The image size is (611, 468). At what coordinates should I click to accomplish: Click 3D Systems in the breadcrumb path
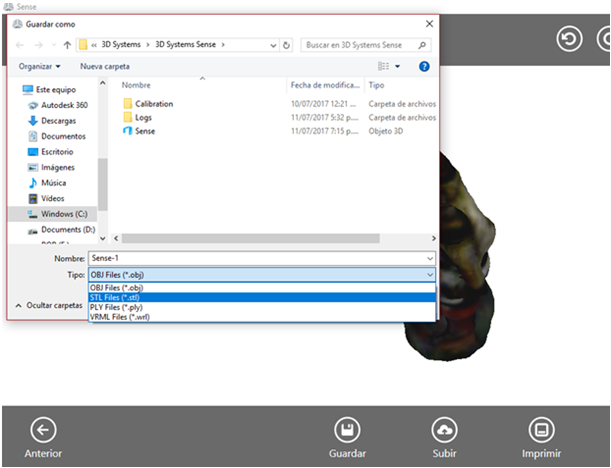coord(121,45)
